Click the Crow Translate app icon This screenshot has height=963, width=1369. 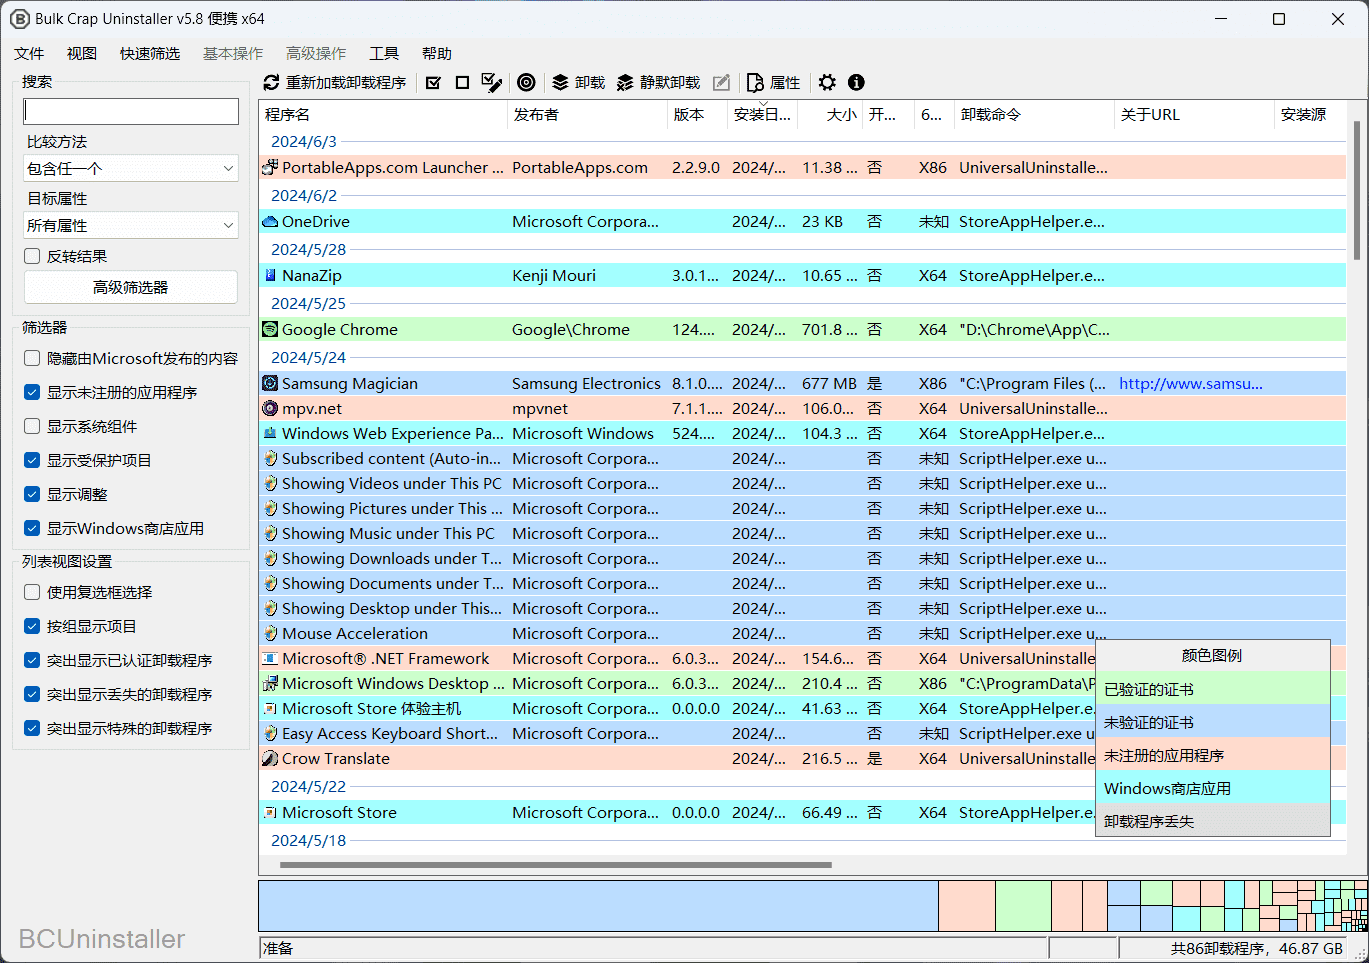pyautogui.click(x=270, y=758)
